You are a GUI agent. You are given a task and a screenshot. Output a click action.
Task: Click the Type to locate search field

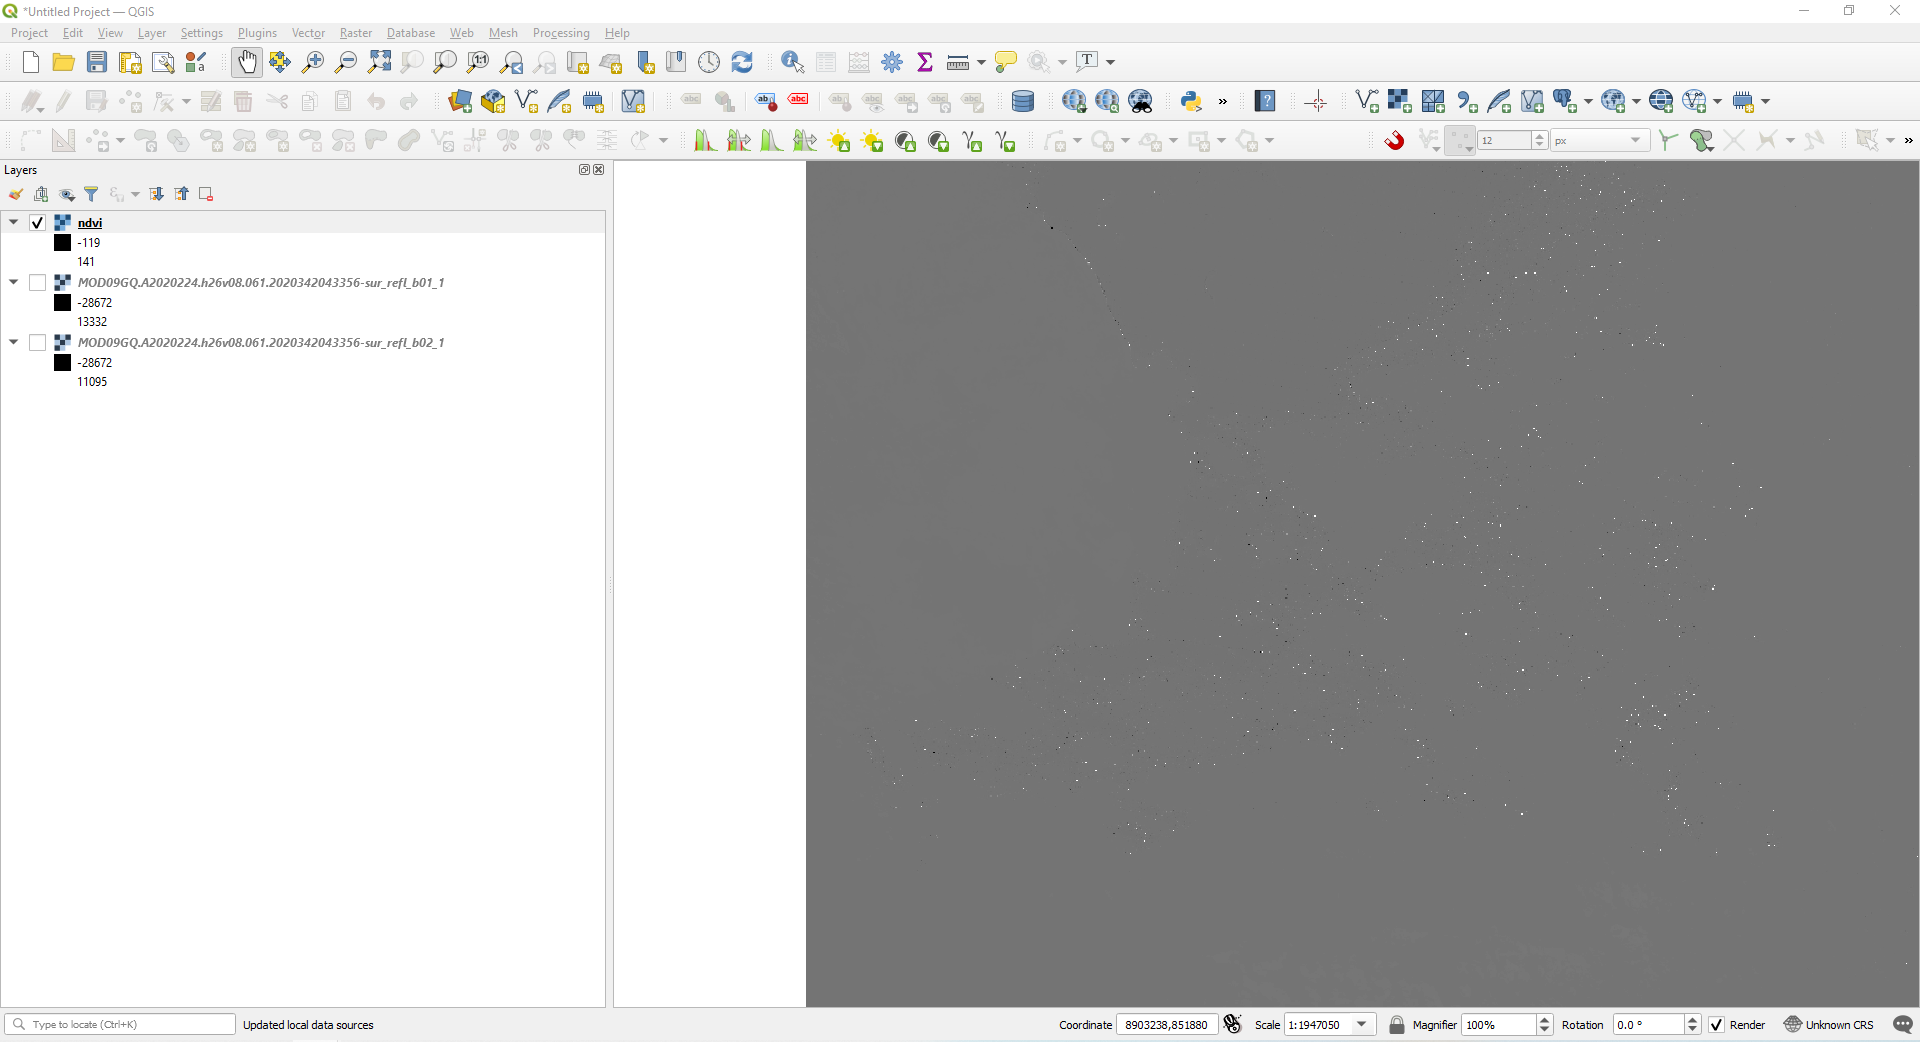tap(120, 1025)
